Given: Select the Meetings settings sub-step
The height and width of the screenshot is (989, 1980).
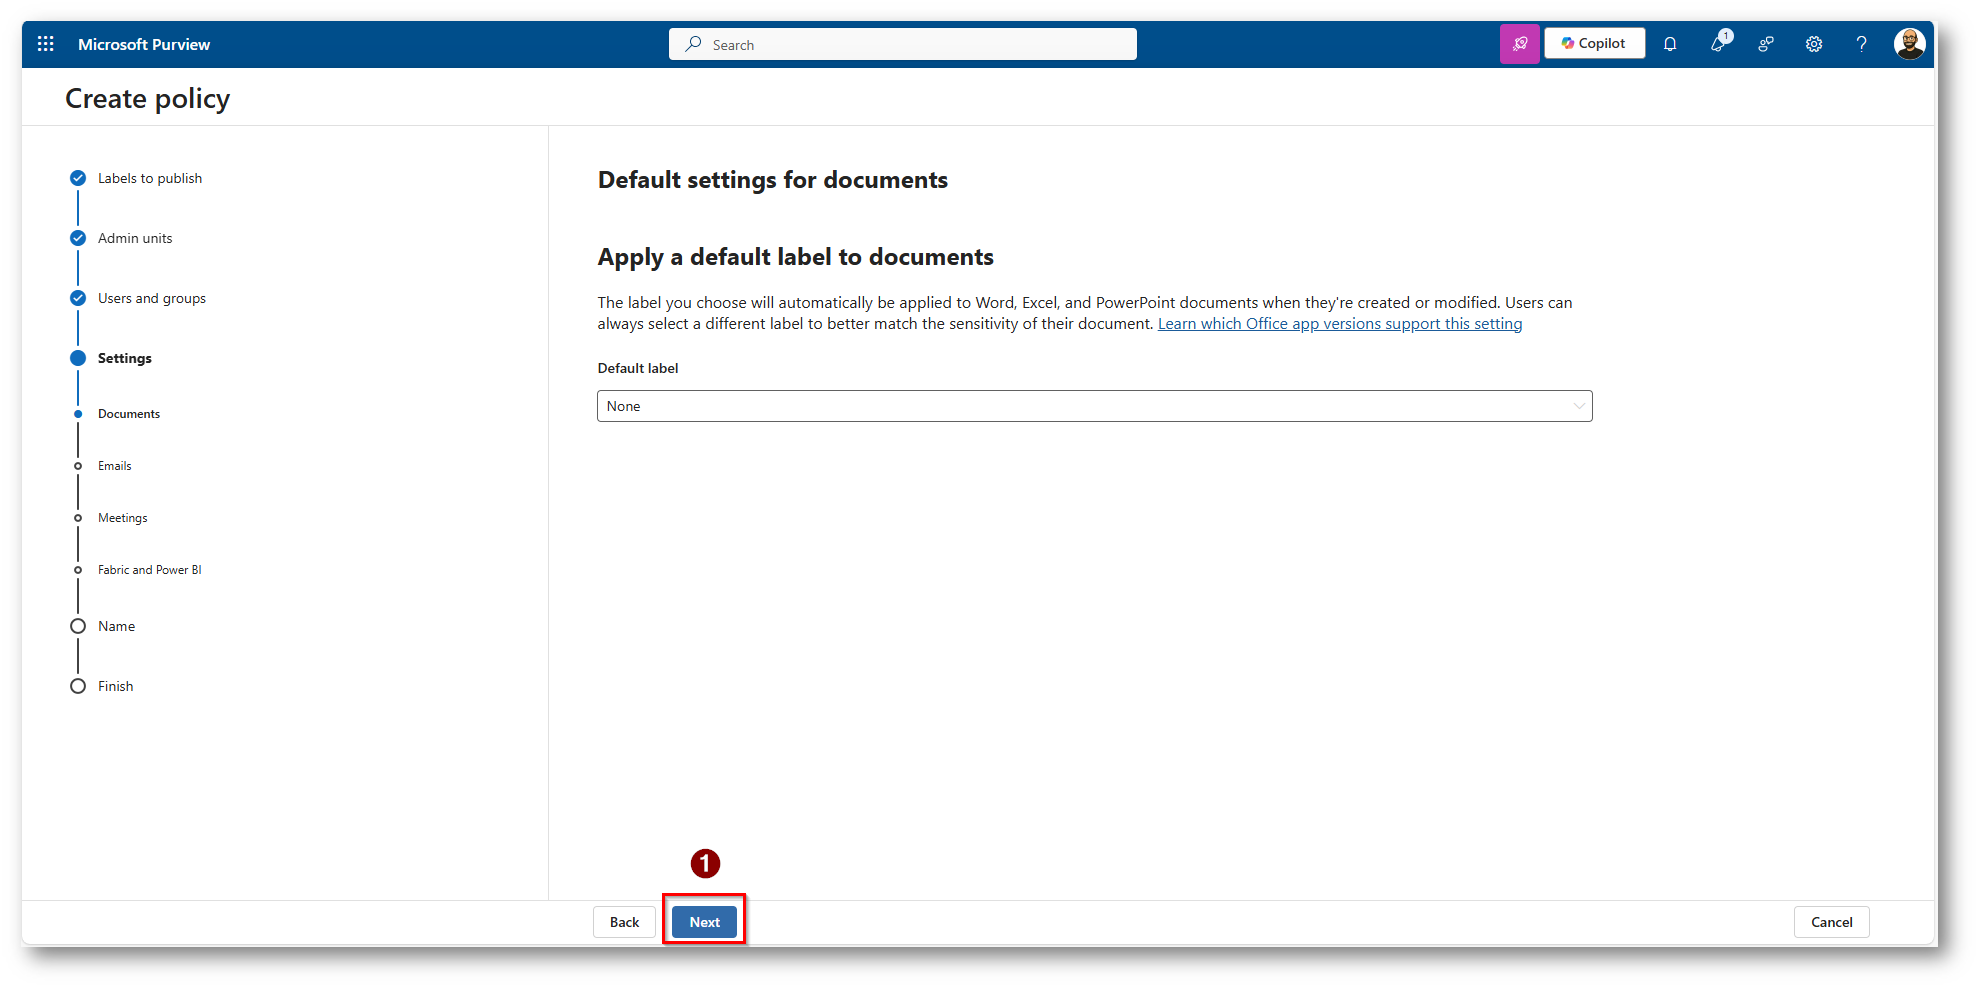Looking at the screenshot, I should (122, 518).
